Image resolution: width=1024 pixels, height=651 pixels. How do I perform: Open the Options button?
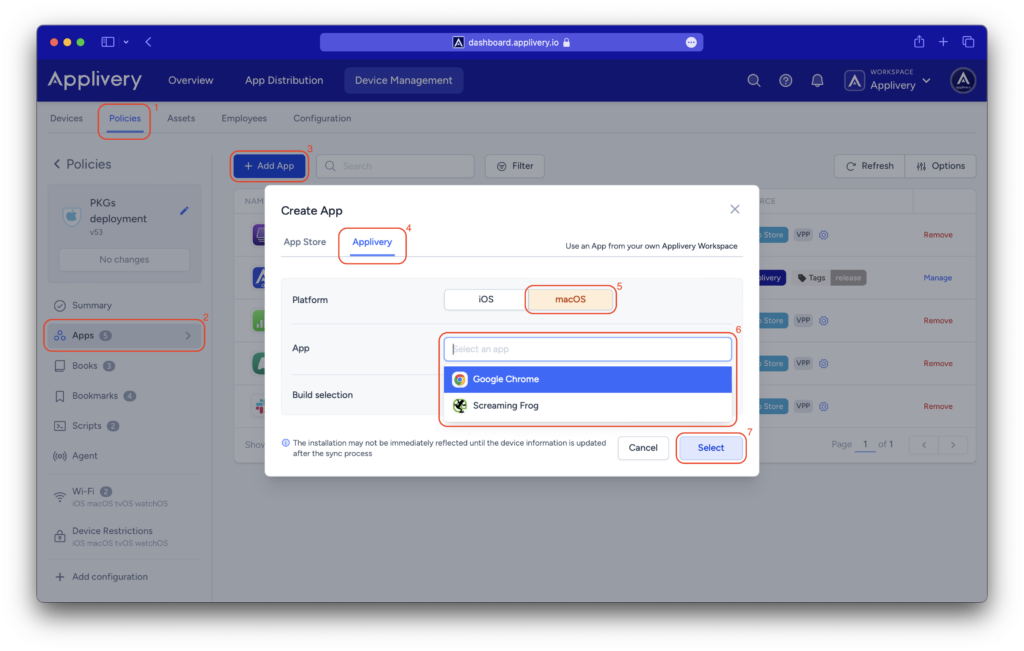point(940,166)
